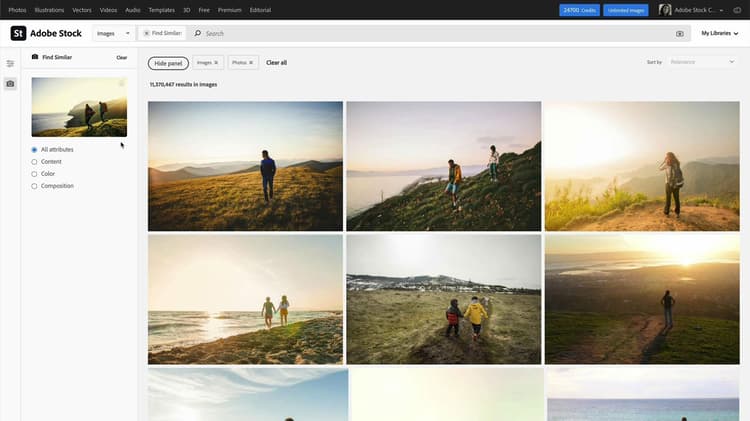Open Premium menu item
Viewport: 750px width, 421px height.
click(x=230, y=10)
